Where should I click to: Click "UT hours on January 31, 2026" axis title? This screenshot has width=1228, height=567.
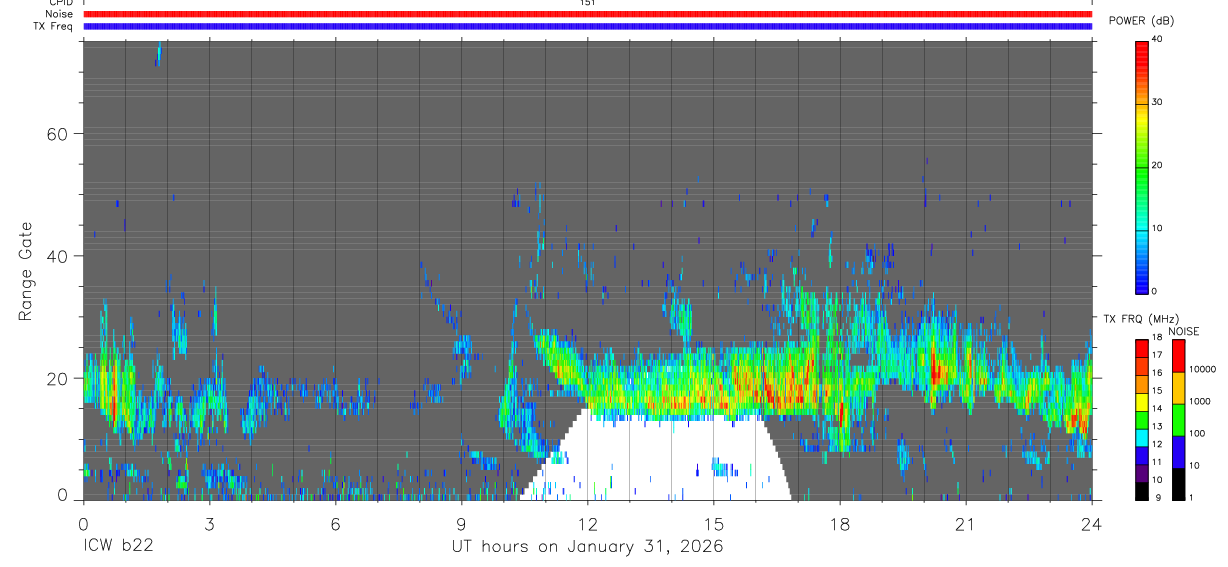[x=587, y=547]
